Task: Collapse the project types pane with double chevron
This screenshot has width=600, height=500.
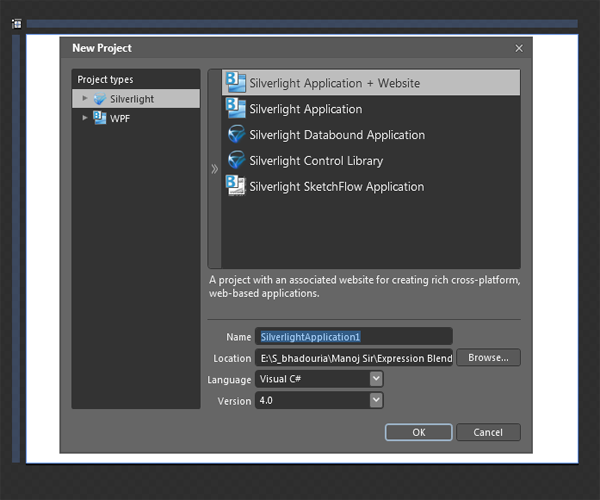Action: pyautogui.click(x=215, y=169)
